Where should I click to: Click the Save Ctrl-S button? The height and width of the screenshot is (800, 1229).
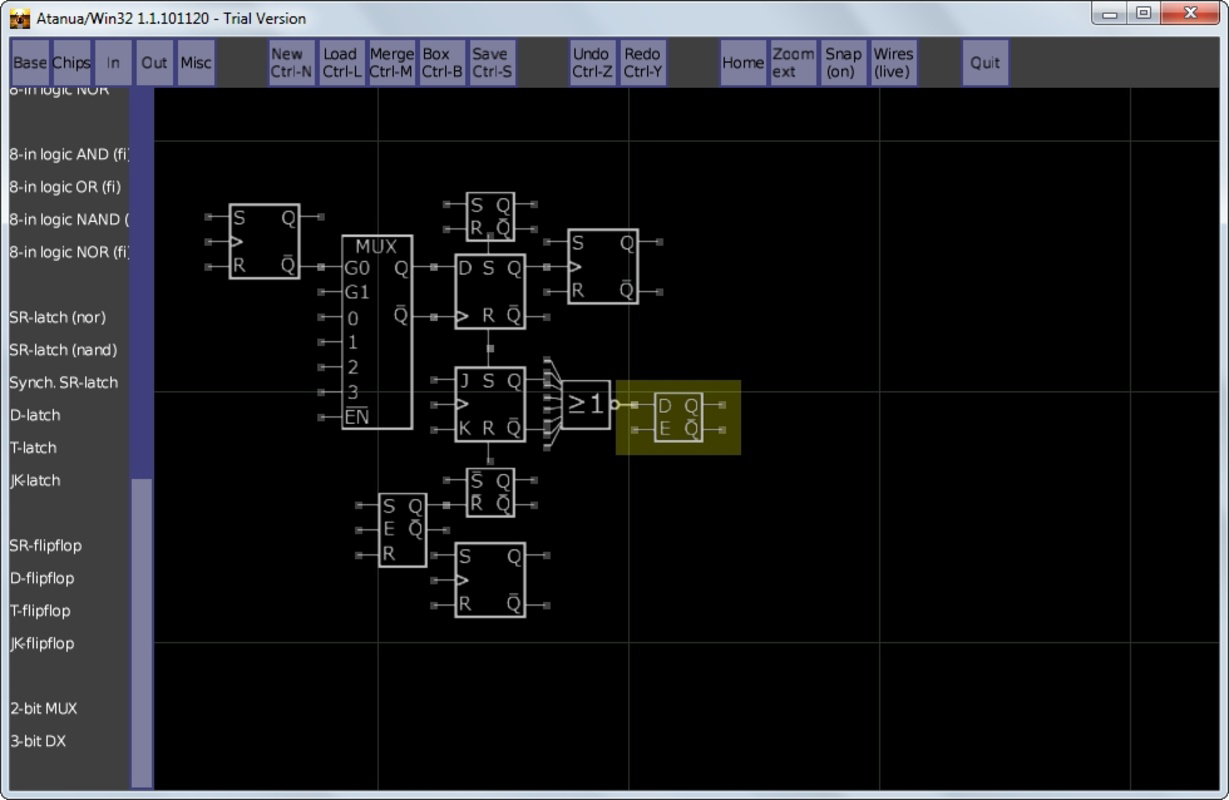click(493, 63)
